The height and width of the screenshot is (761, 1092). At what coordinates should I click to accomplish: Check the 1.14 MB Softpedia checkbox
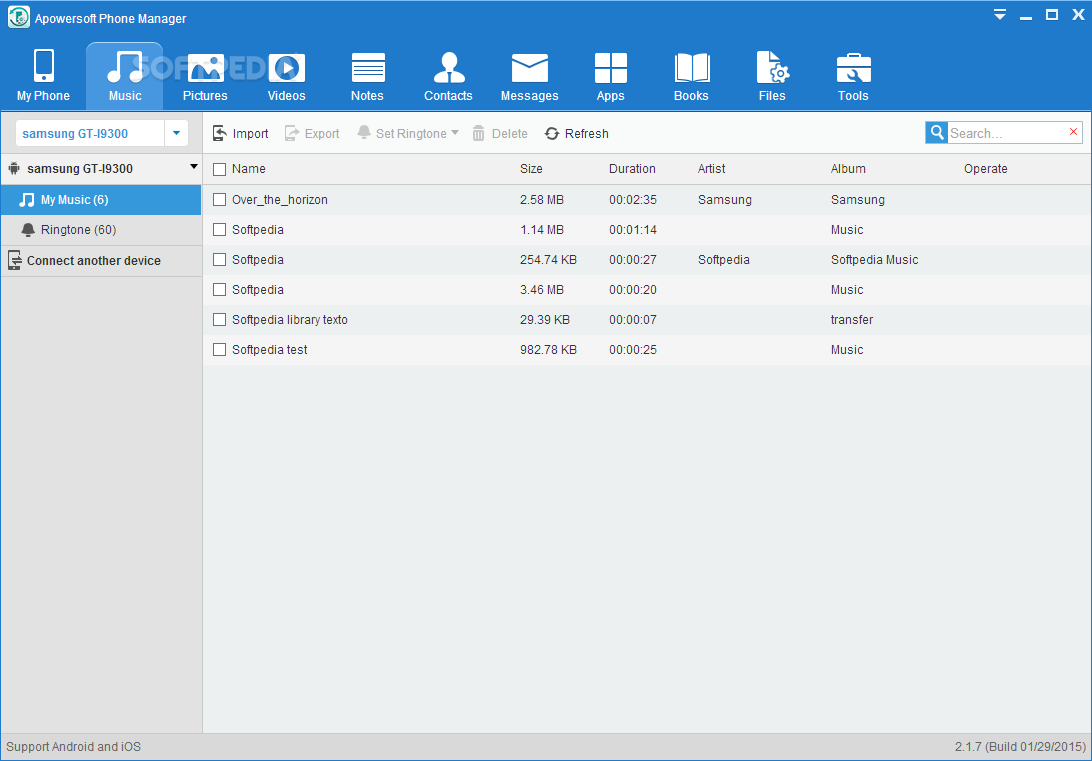pos(219,230)
